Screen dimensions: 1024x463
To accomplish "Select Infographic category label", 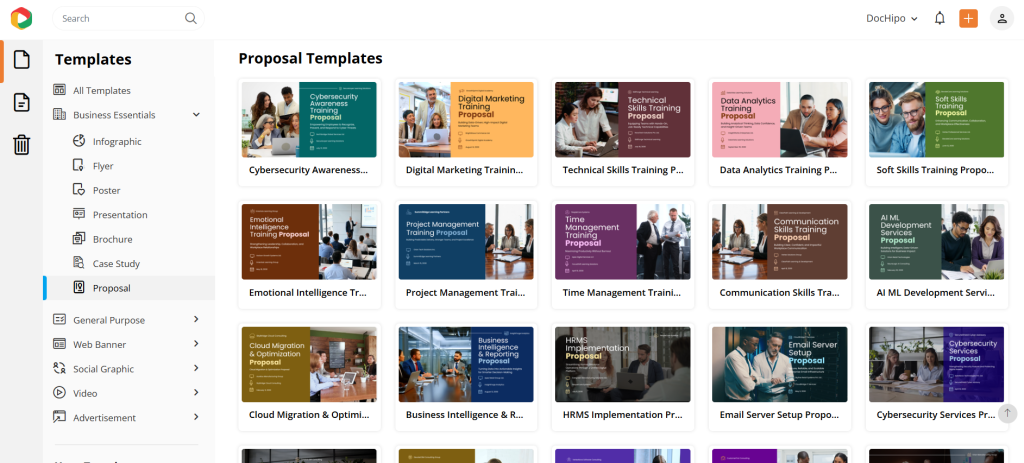I will 117,142.
